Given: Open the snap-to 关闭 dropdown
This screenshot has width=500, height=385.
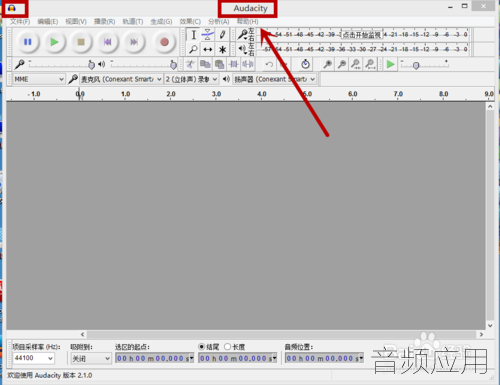Looking at the screenshot, I should point(91,358).
